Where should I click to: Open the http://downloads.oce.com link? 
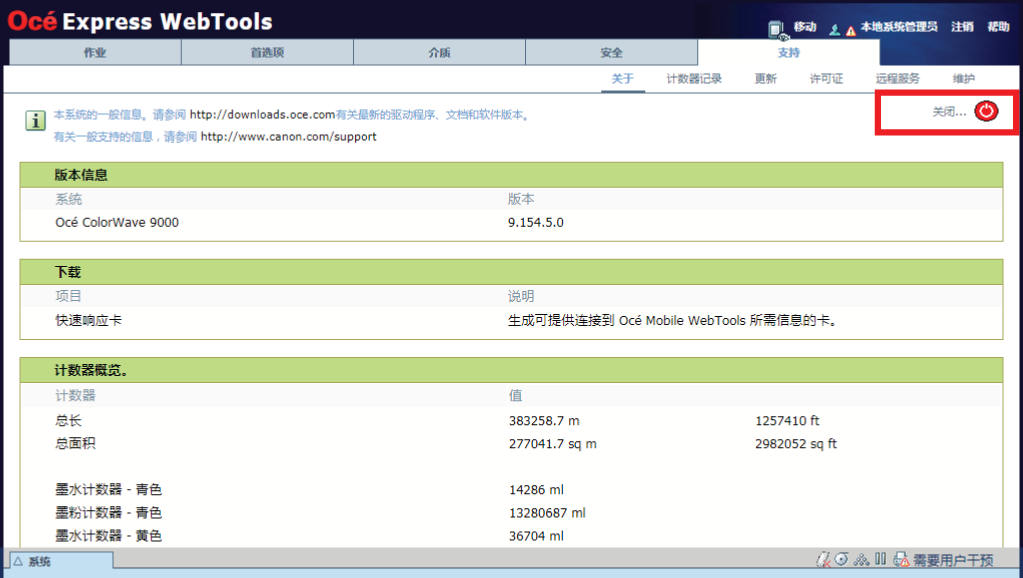click(262, 115)
